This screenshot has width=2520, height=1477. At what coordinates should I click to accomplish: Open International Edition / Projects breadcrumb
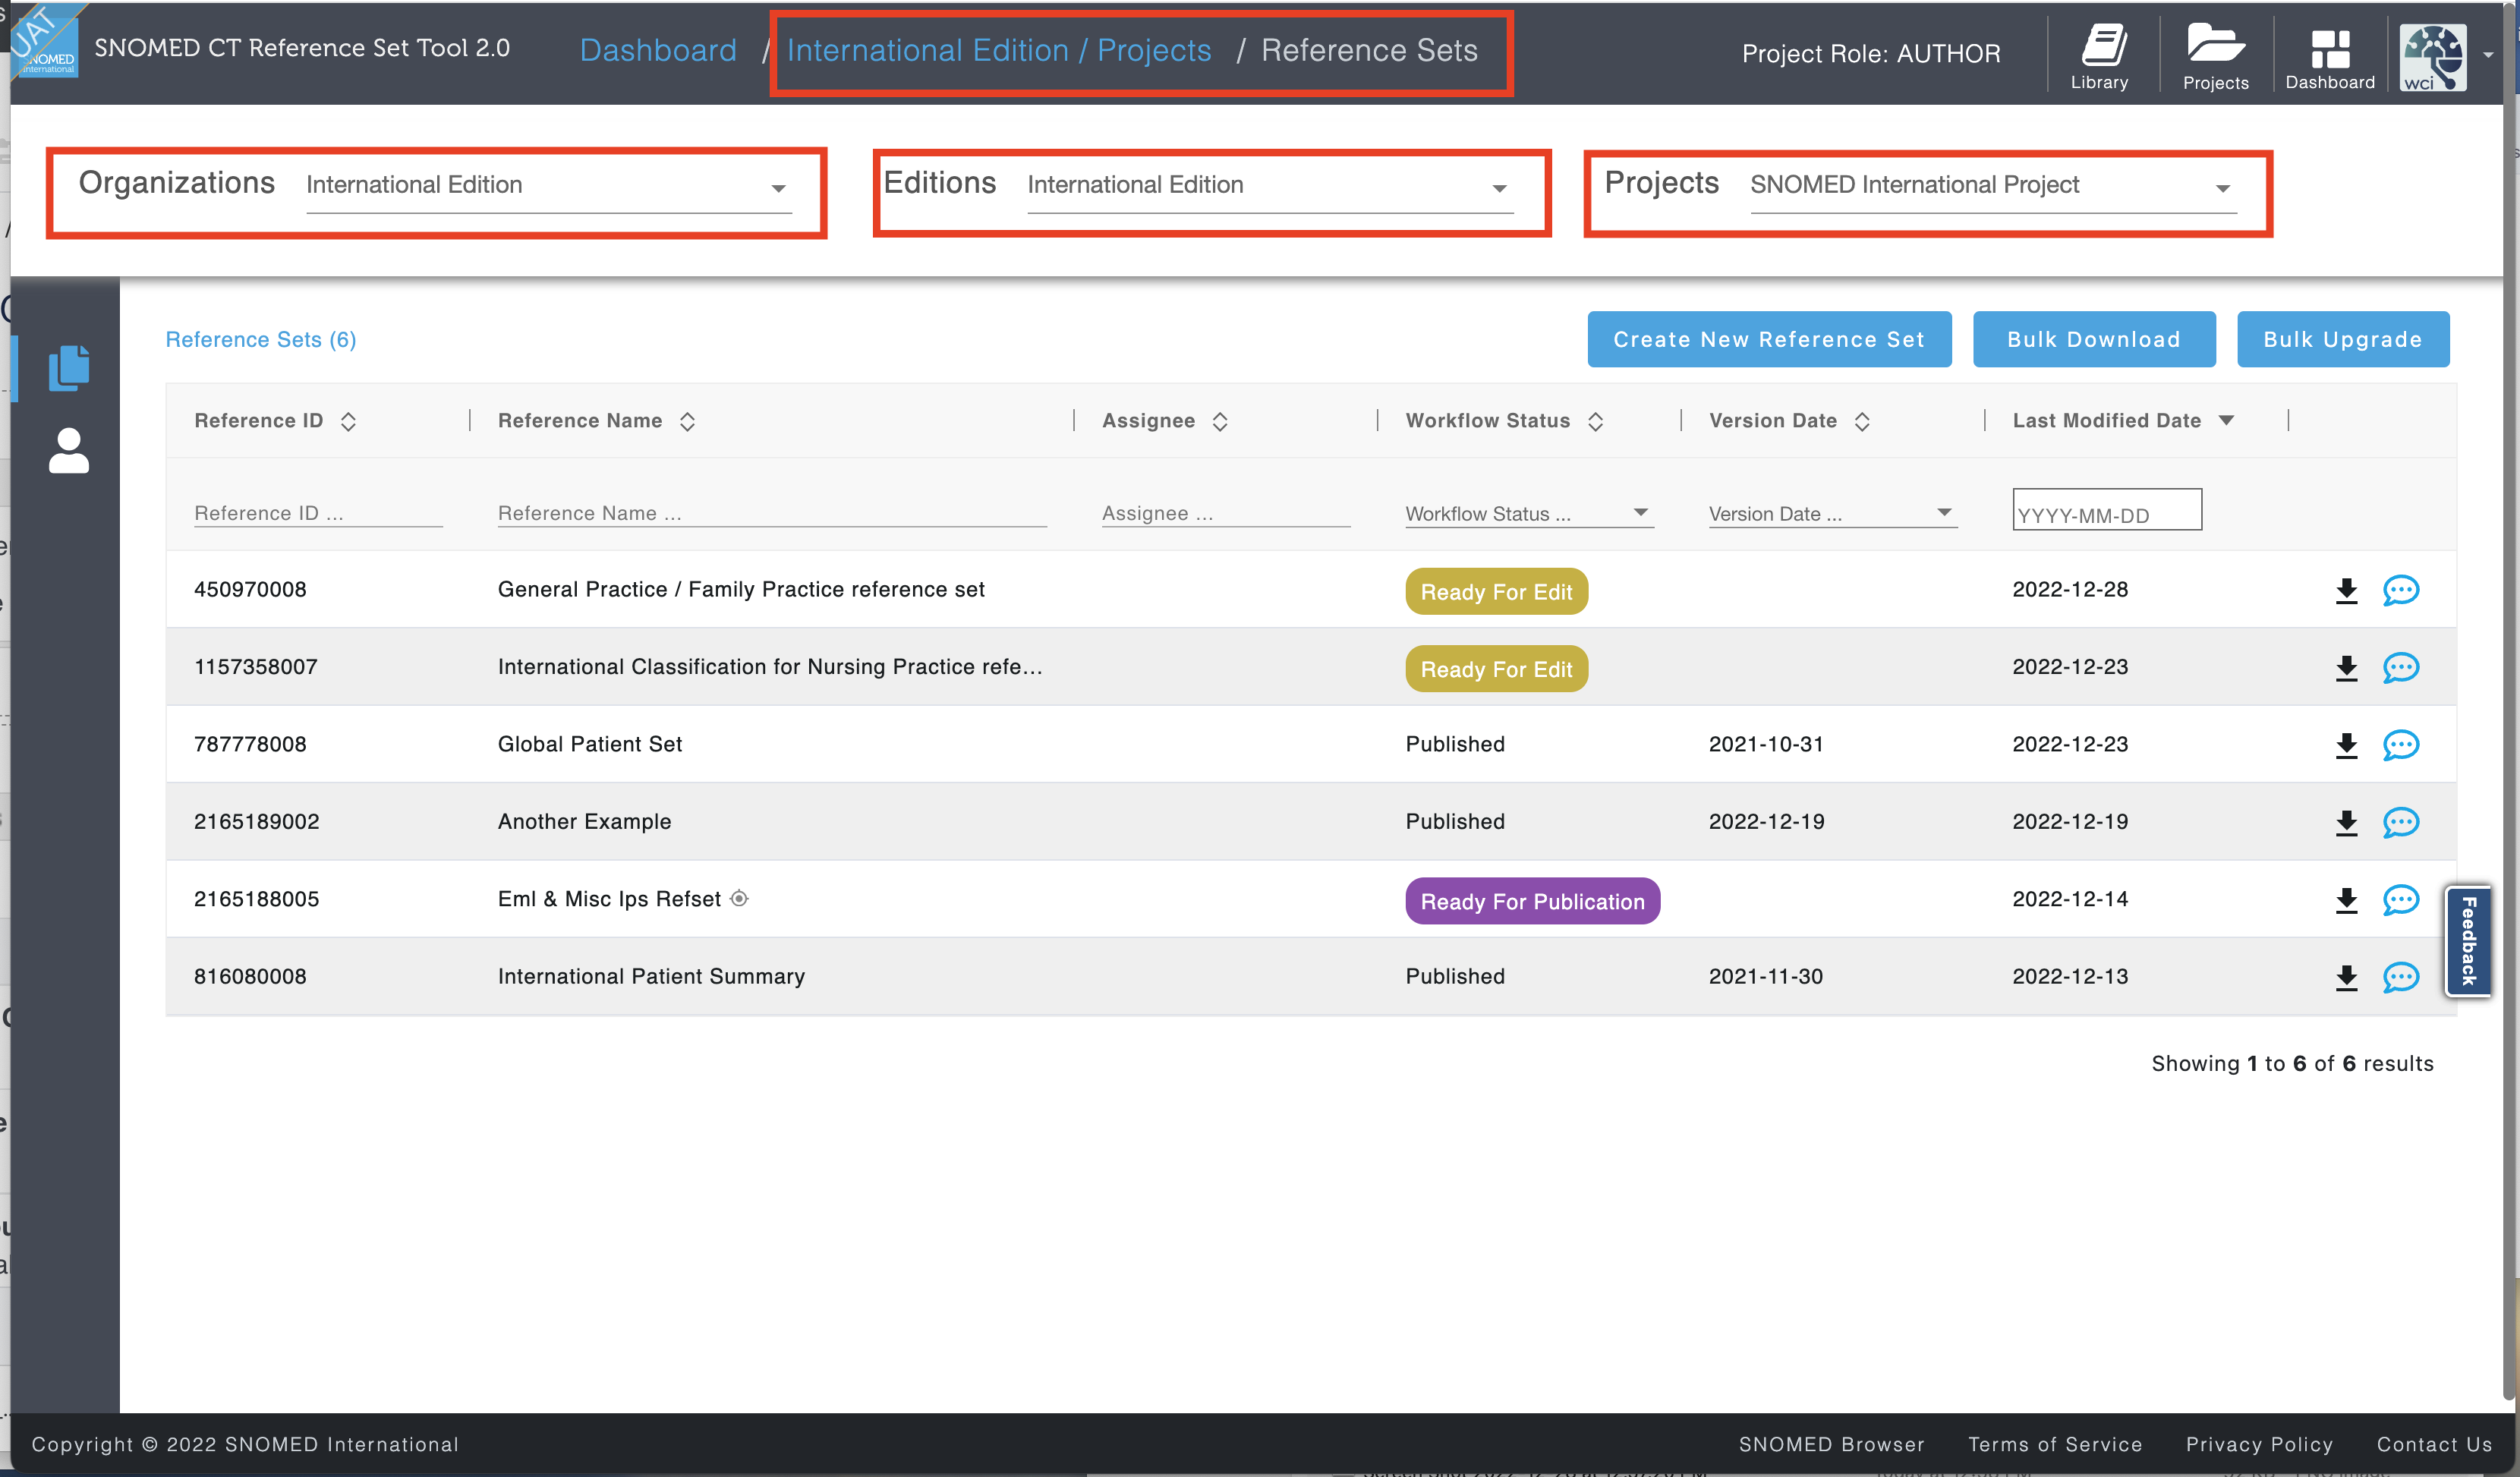click(x=999, y=50)
